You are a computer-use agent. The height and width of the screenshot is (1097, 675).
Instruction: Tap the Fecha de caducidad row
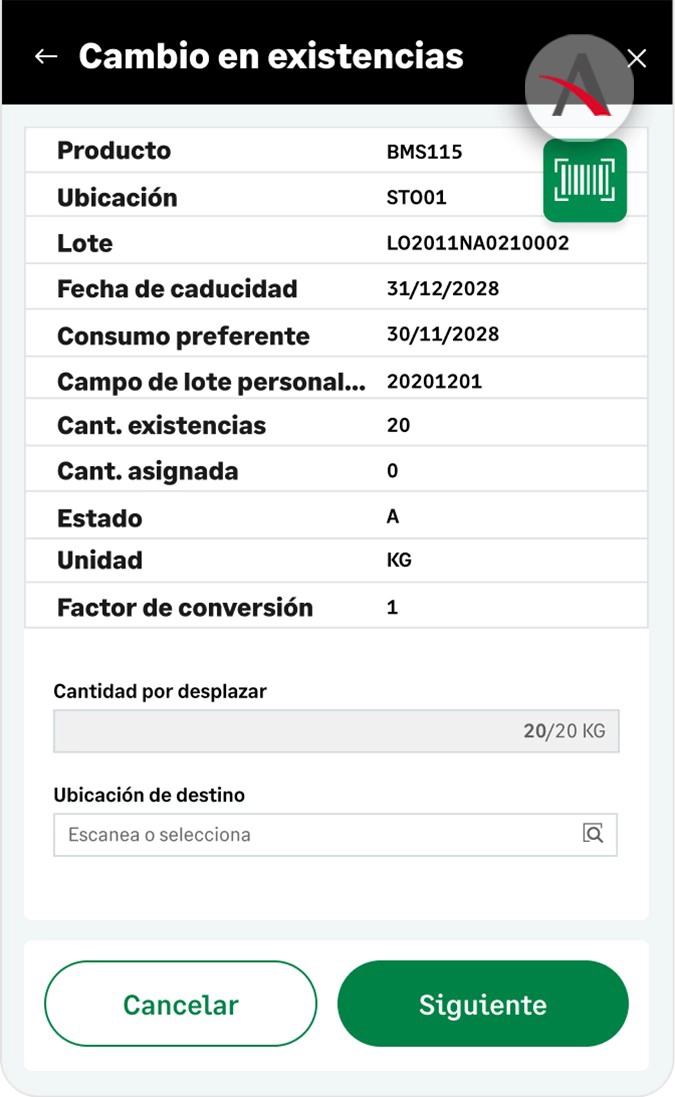[336, 289]
